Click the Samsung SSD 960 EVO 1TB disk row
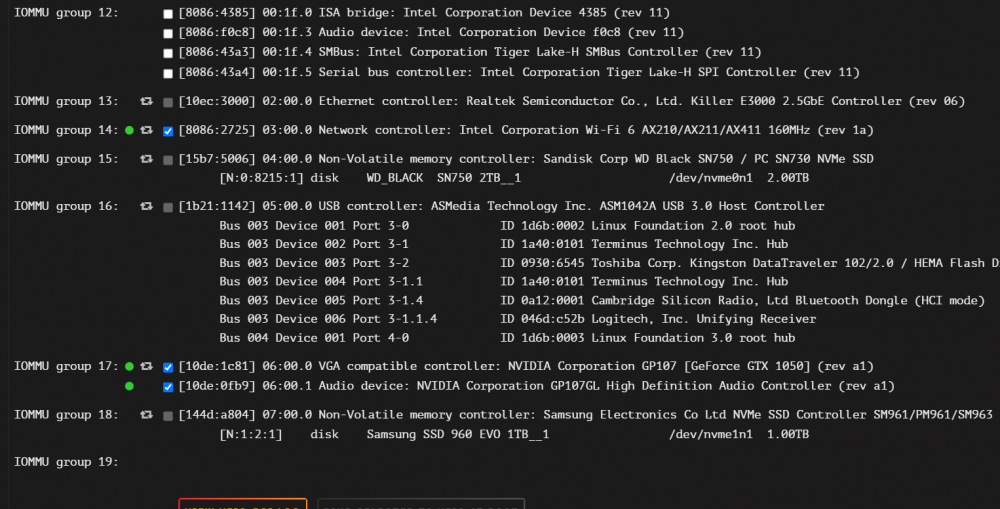 514,434
